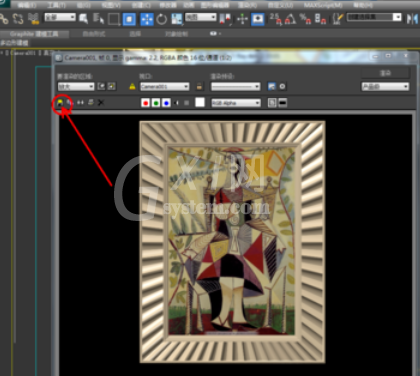Toggle Keyboard Shortcut Override

258,19
